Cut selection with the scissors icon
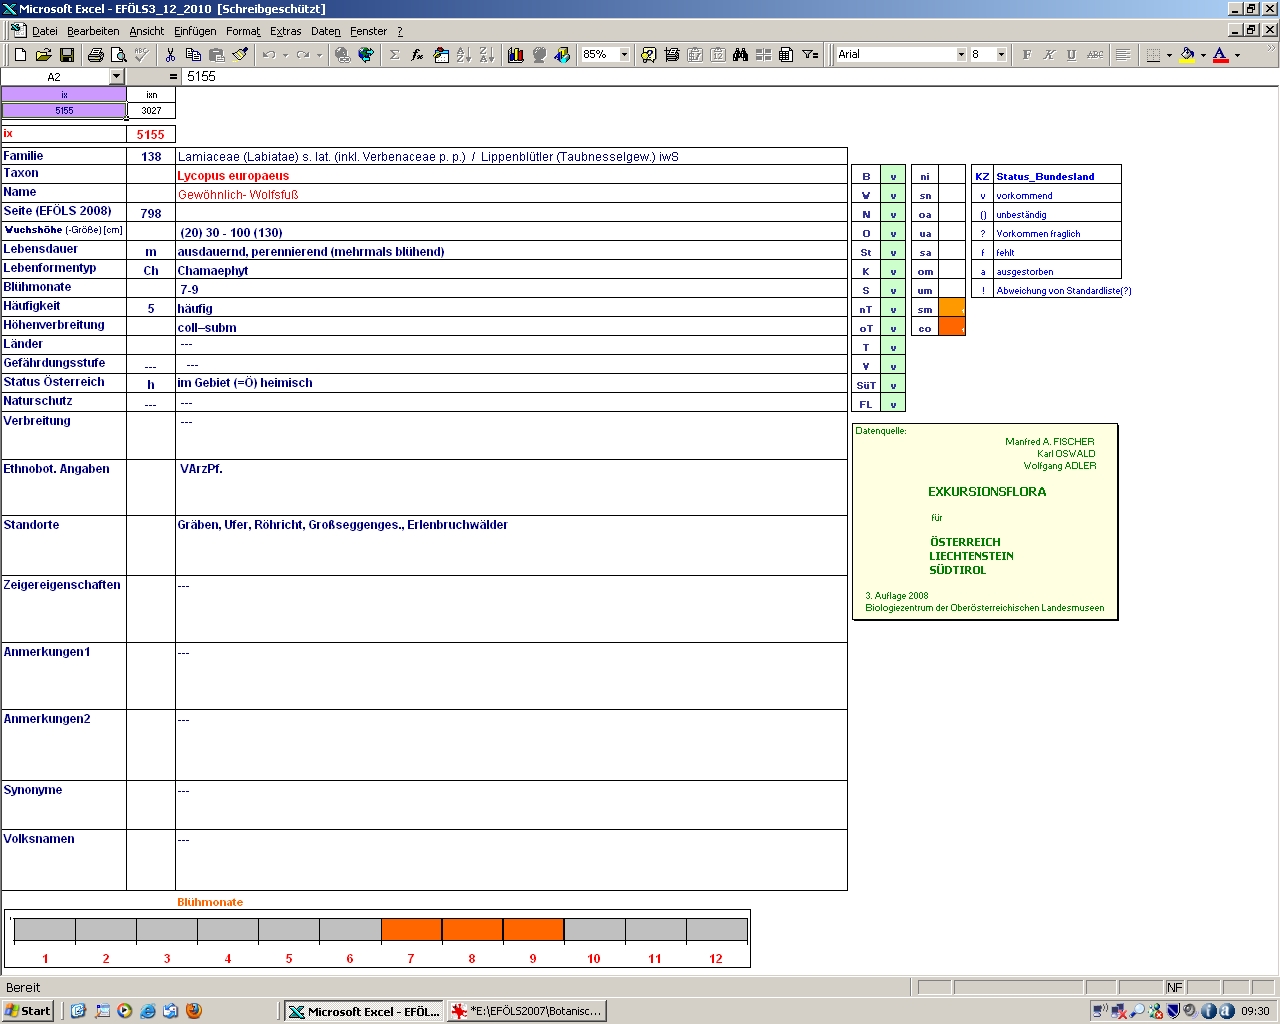The image size is (1280, 1024). point(171,55)
